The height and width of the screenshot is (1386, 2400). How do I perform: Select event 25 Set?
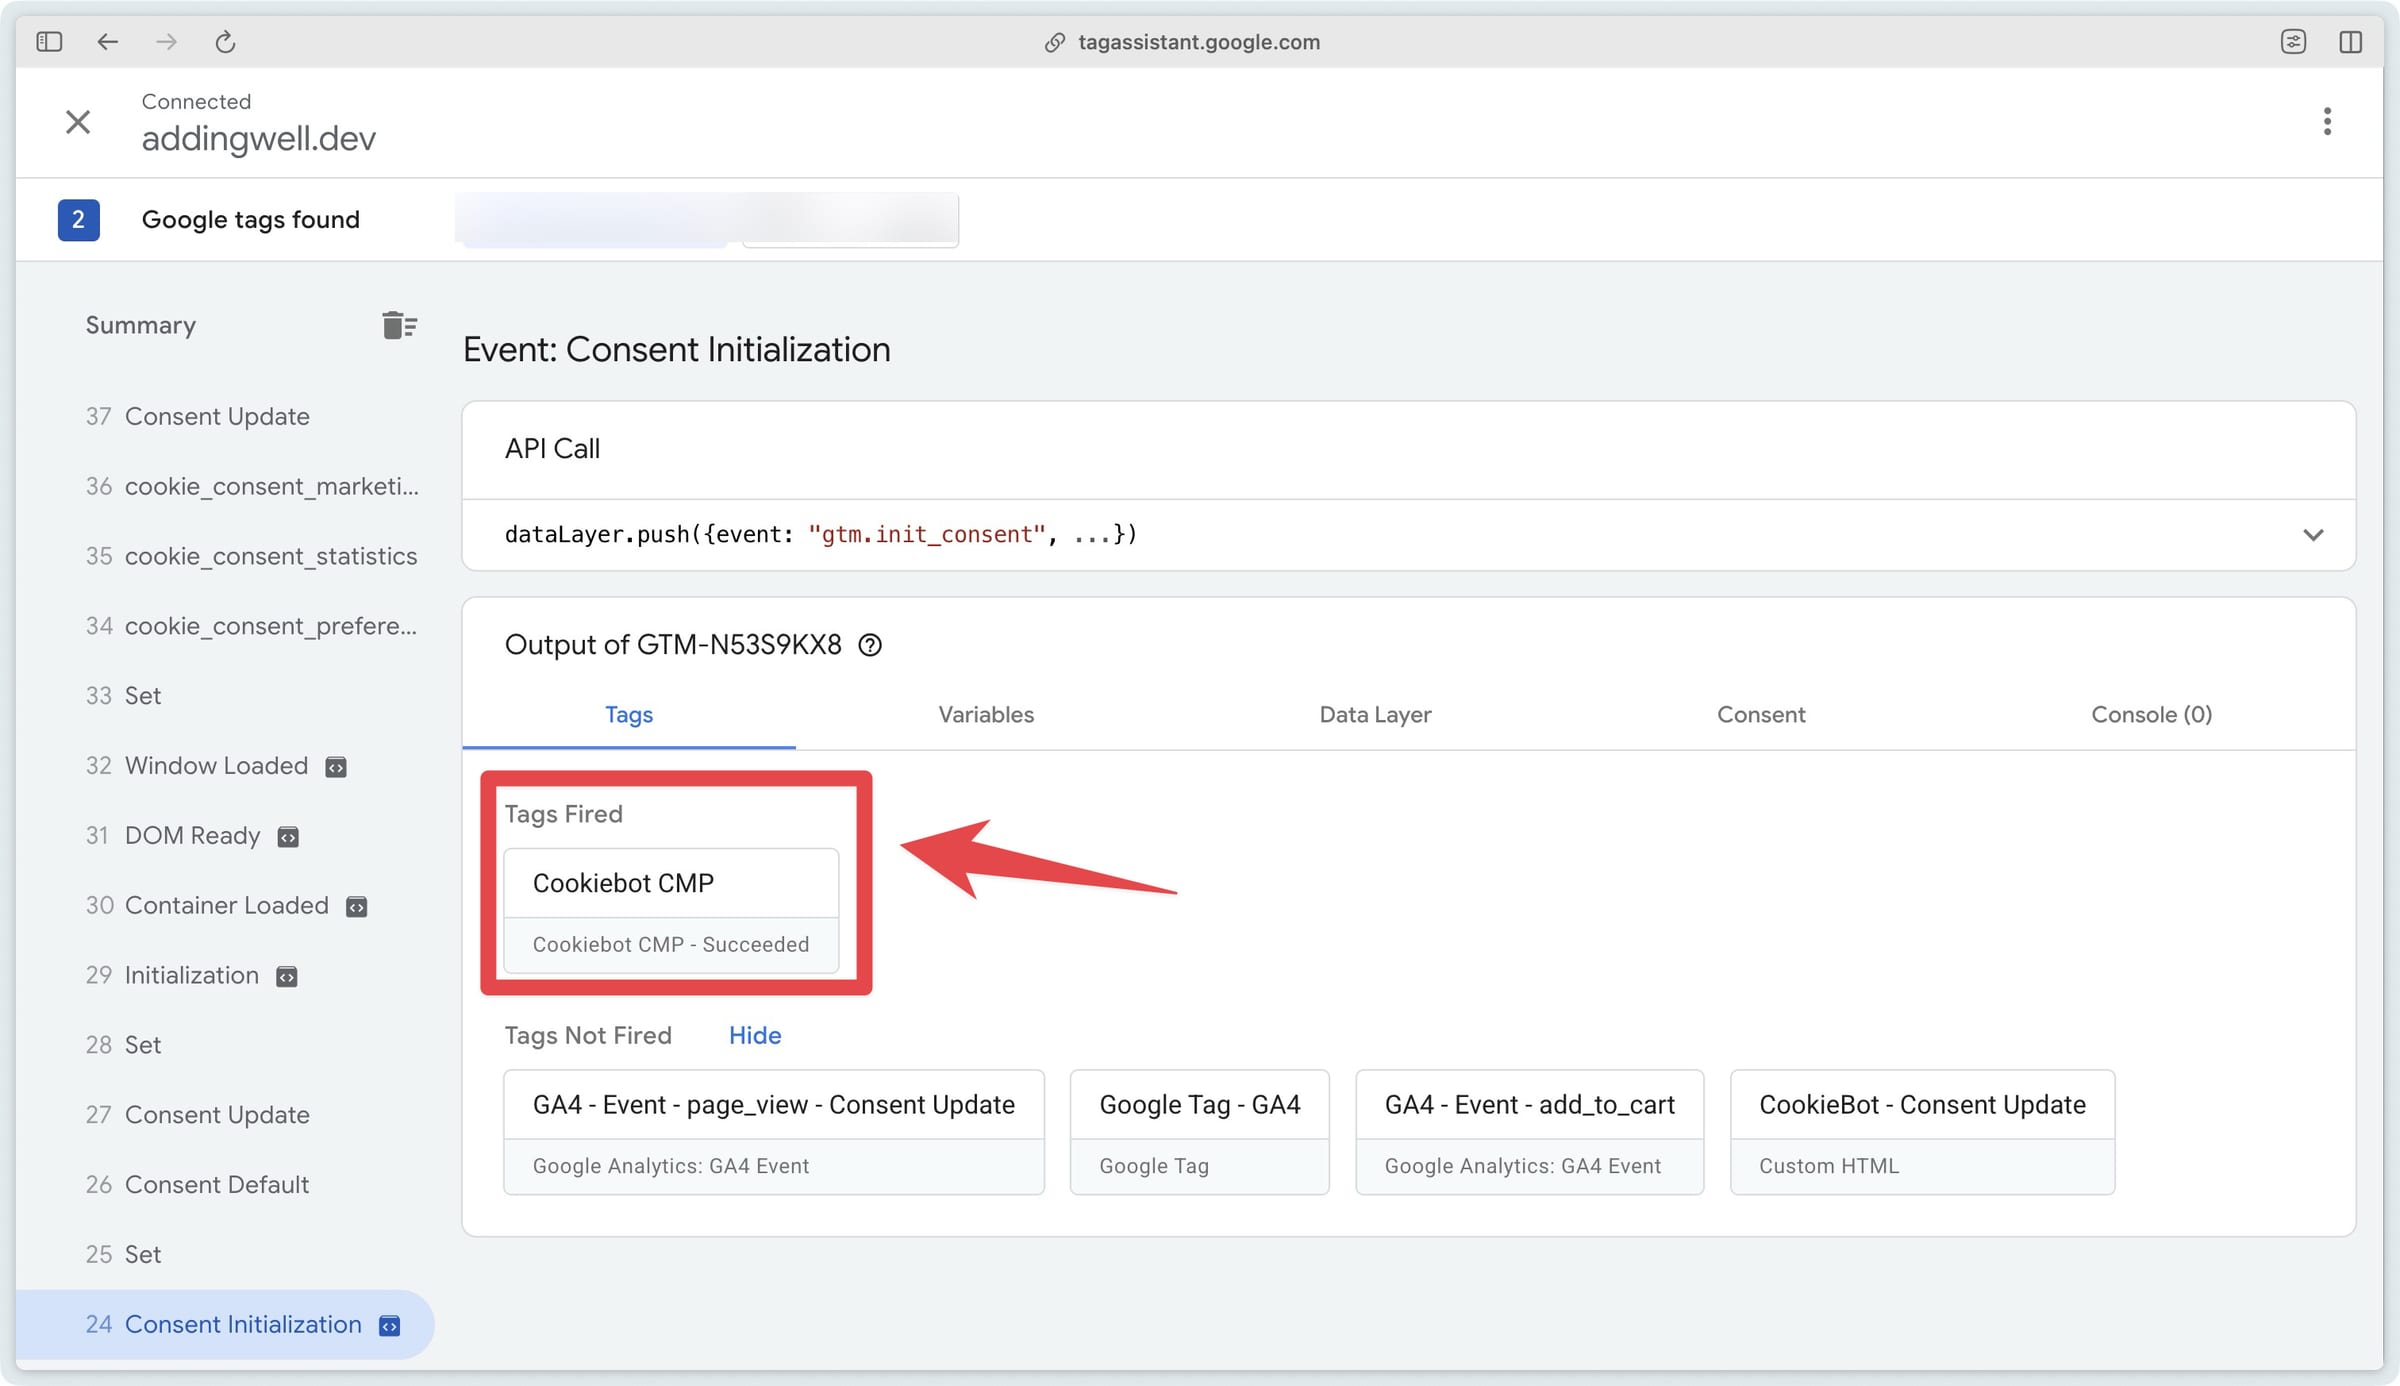tap(123, 1255)
